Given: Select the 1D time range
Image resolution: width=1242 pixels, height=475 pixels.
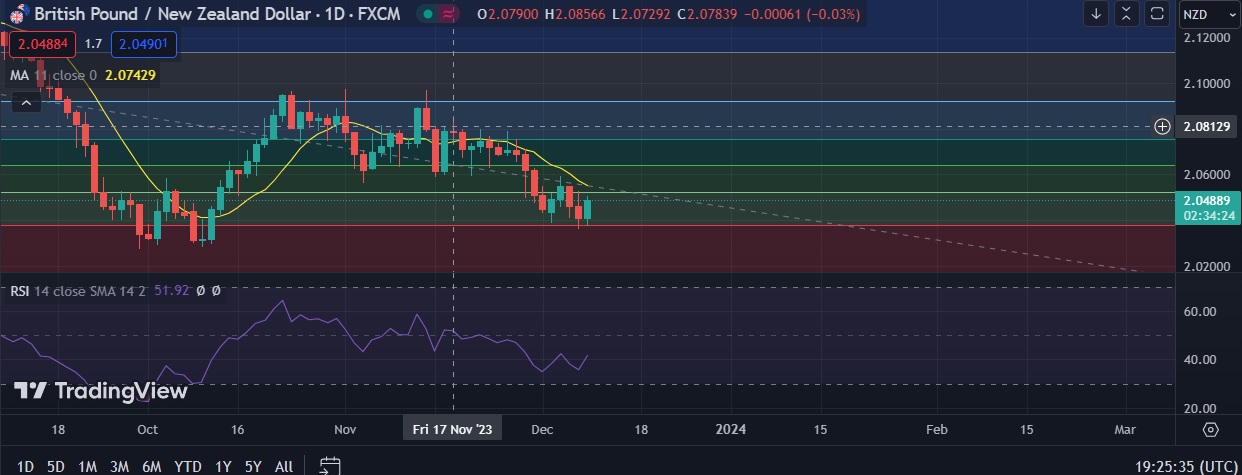Looking at the screenshot, I should 26,465.
